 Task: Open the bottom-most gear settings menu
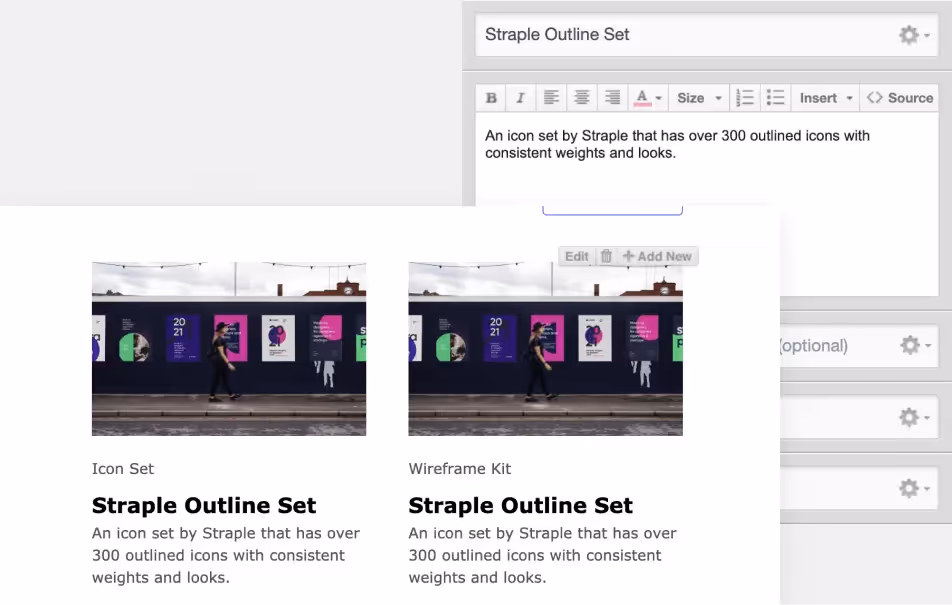click(914, 488)
